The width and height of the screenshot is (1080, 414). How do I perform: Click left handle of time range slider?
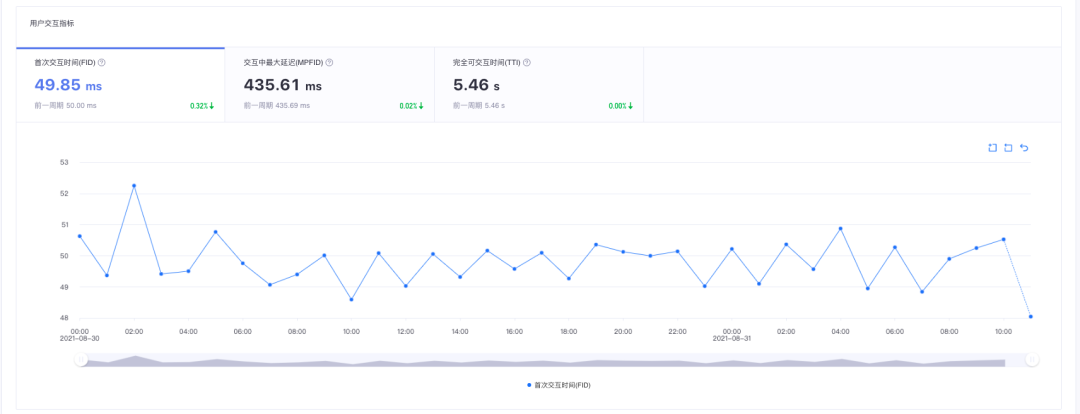click(x=81, y=359)
